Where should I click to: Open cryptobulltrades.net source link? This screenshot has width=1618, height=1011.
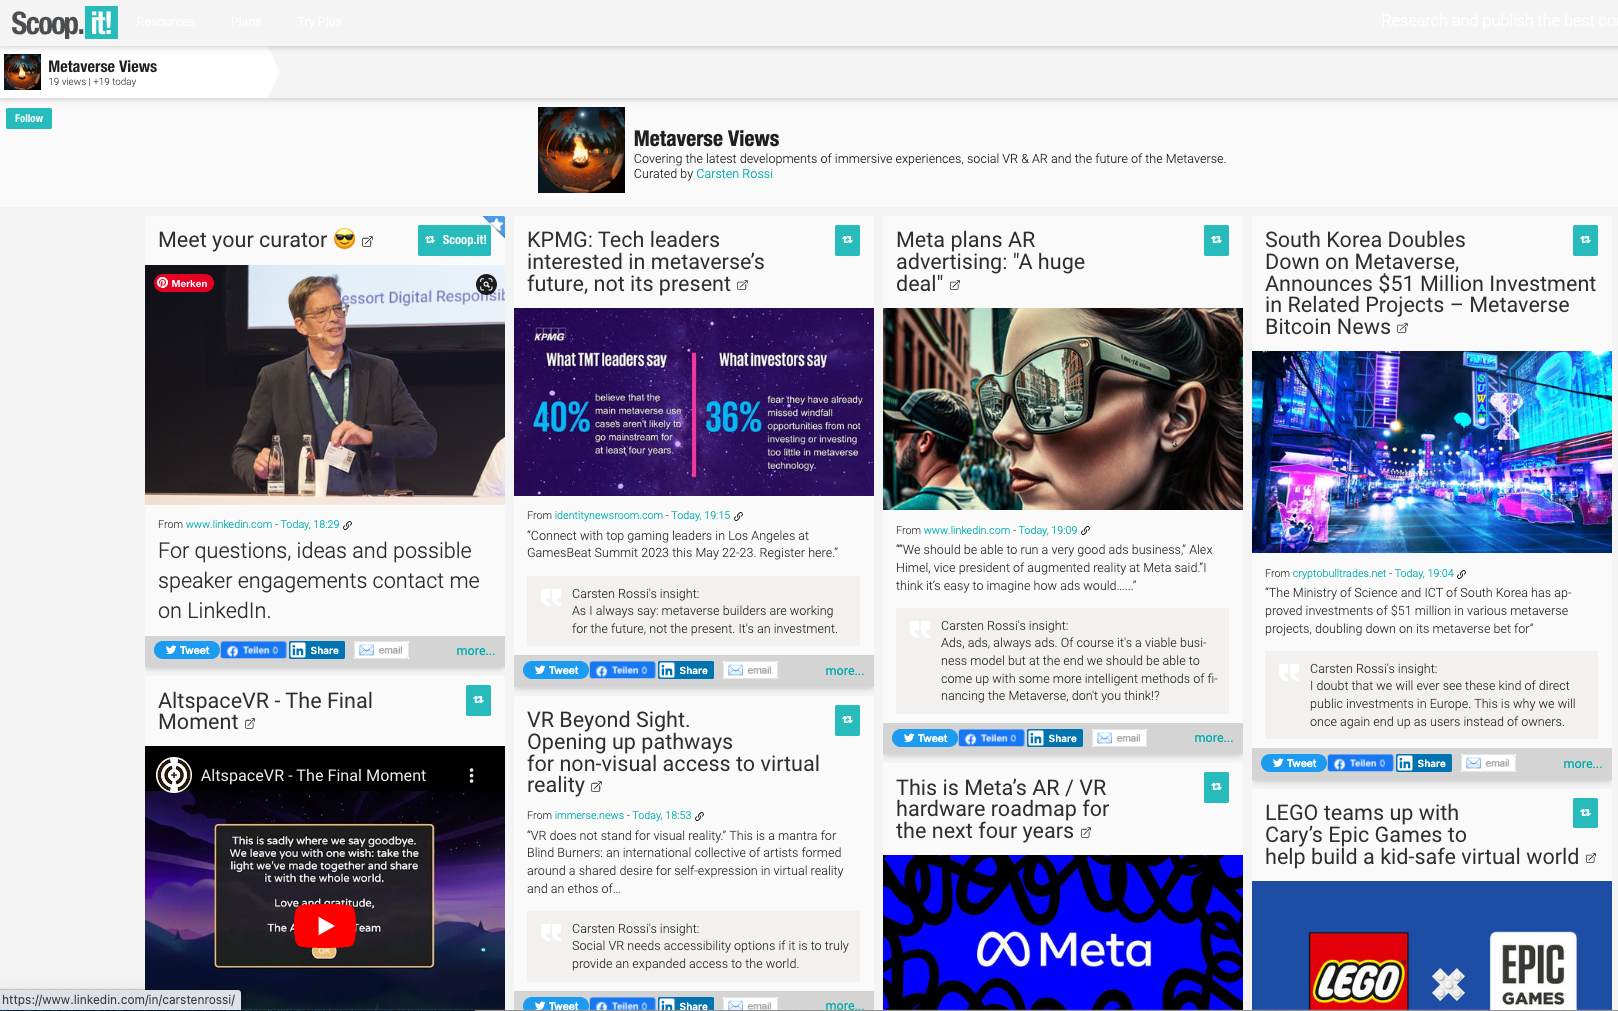click(1340, 574)
